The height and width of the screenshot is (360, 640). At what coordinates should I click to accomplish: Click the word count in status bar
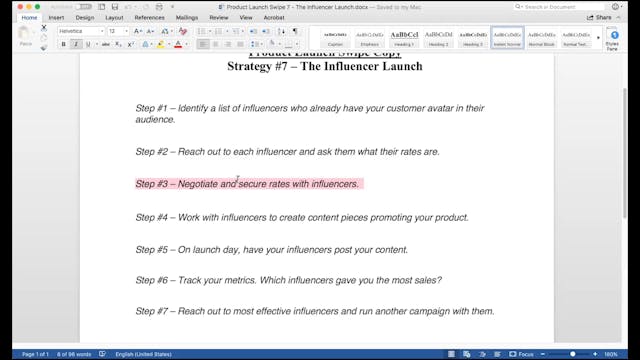point(74,354)
